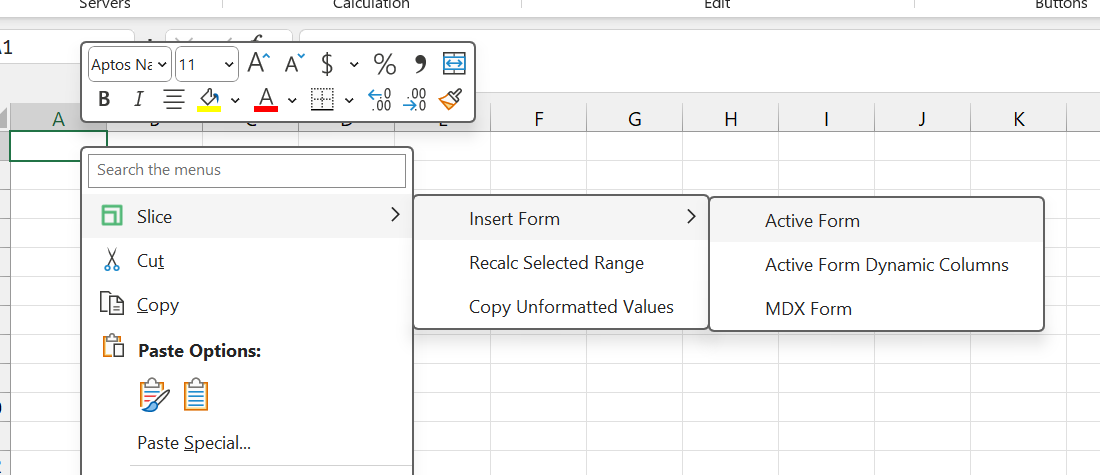Click the Increase Decimal icon
Image resolution: width=1100 pixels, height=475 pixels.
click(x=380, y=100)
